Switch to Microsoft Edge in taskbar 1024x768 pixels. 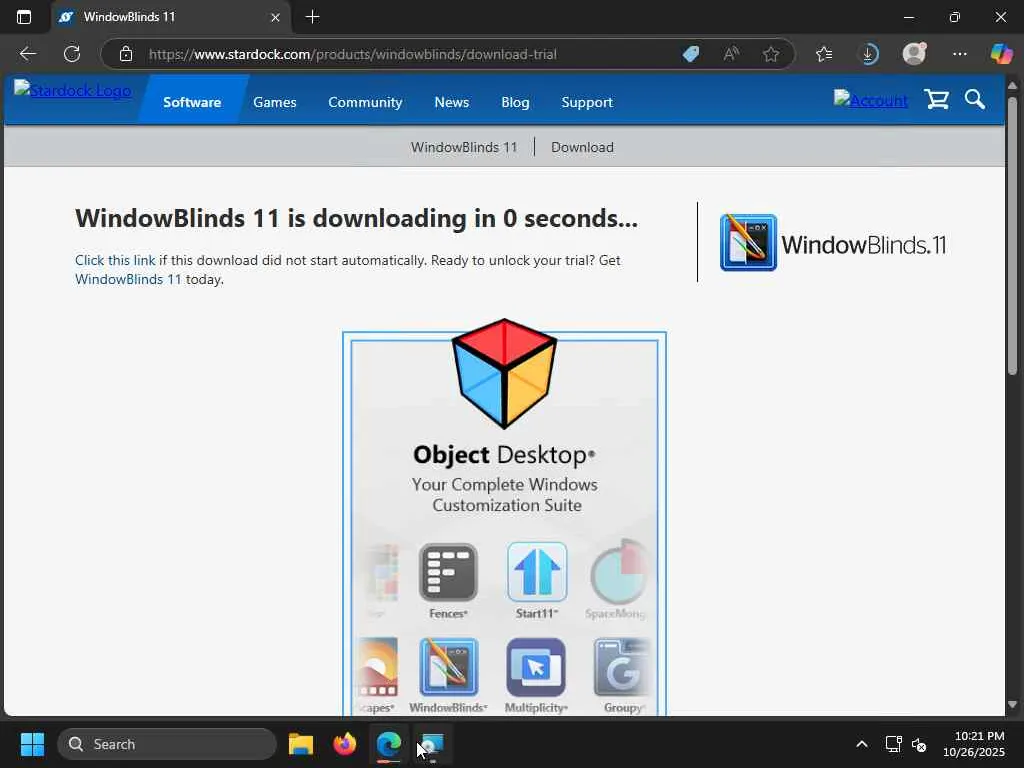[389, 744]
